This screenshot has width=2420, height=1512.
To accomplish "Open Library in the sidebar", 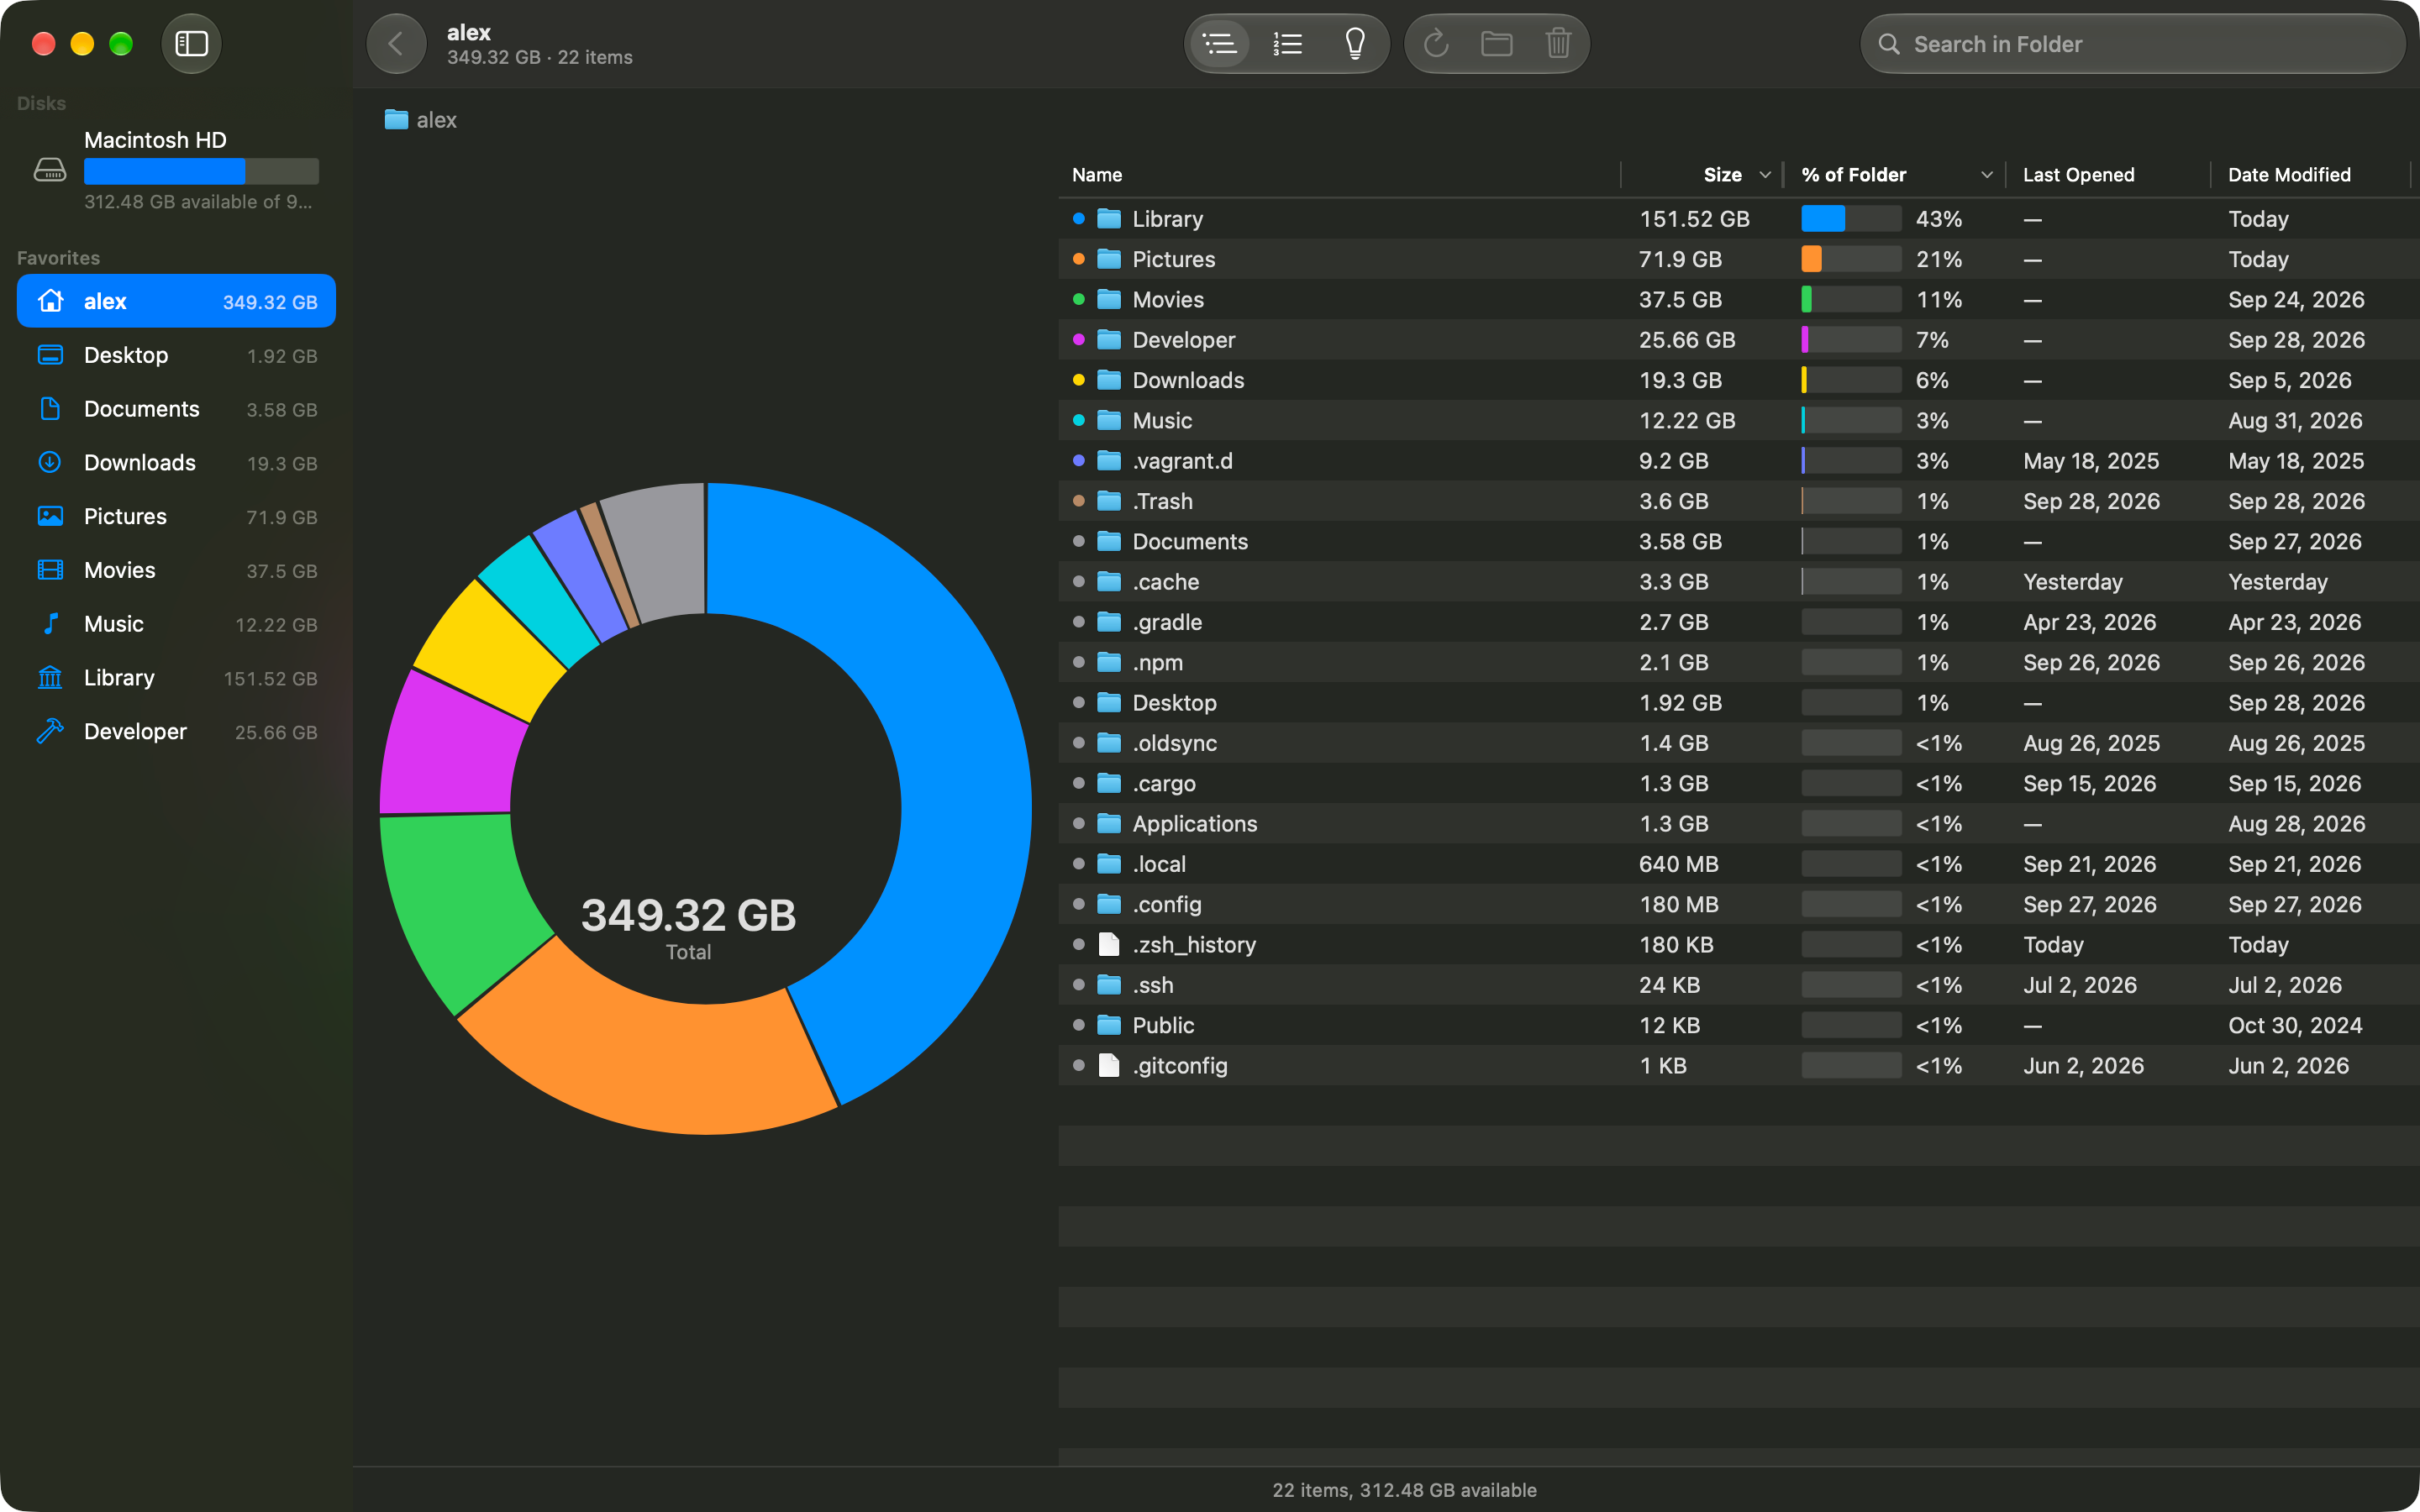I will [x=176, y=678].
